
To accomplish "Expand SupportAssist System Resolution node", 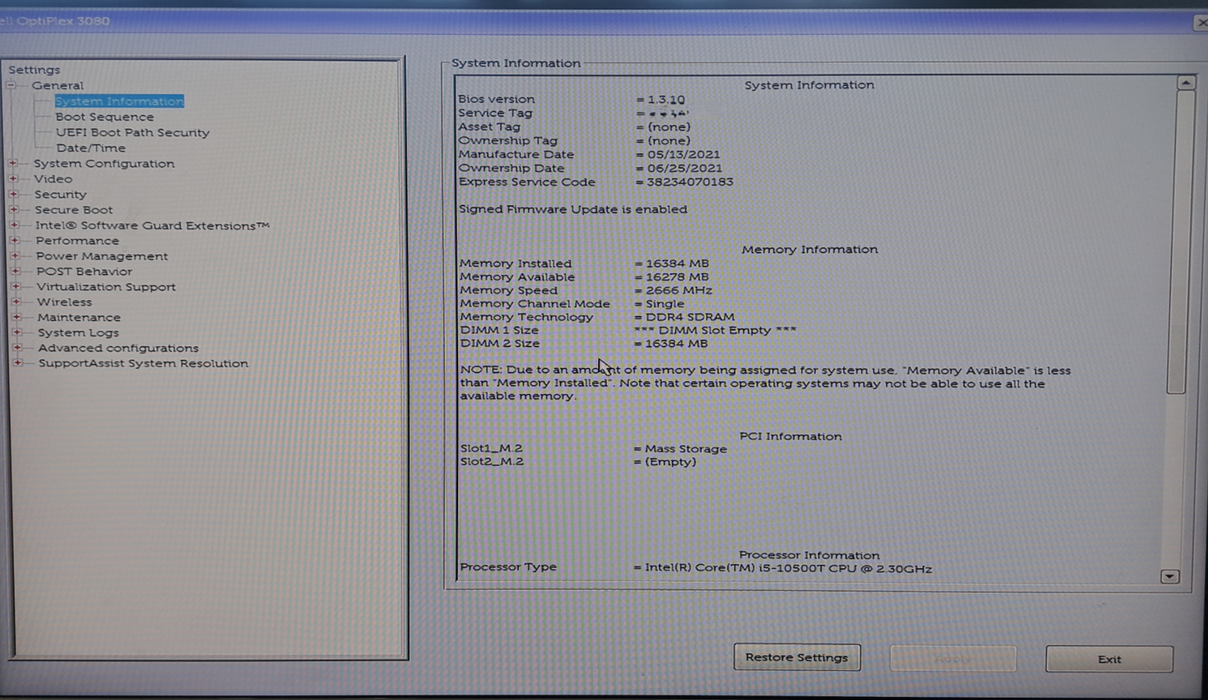I will (17, 363).
